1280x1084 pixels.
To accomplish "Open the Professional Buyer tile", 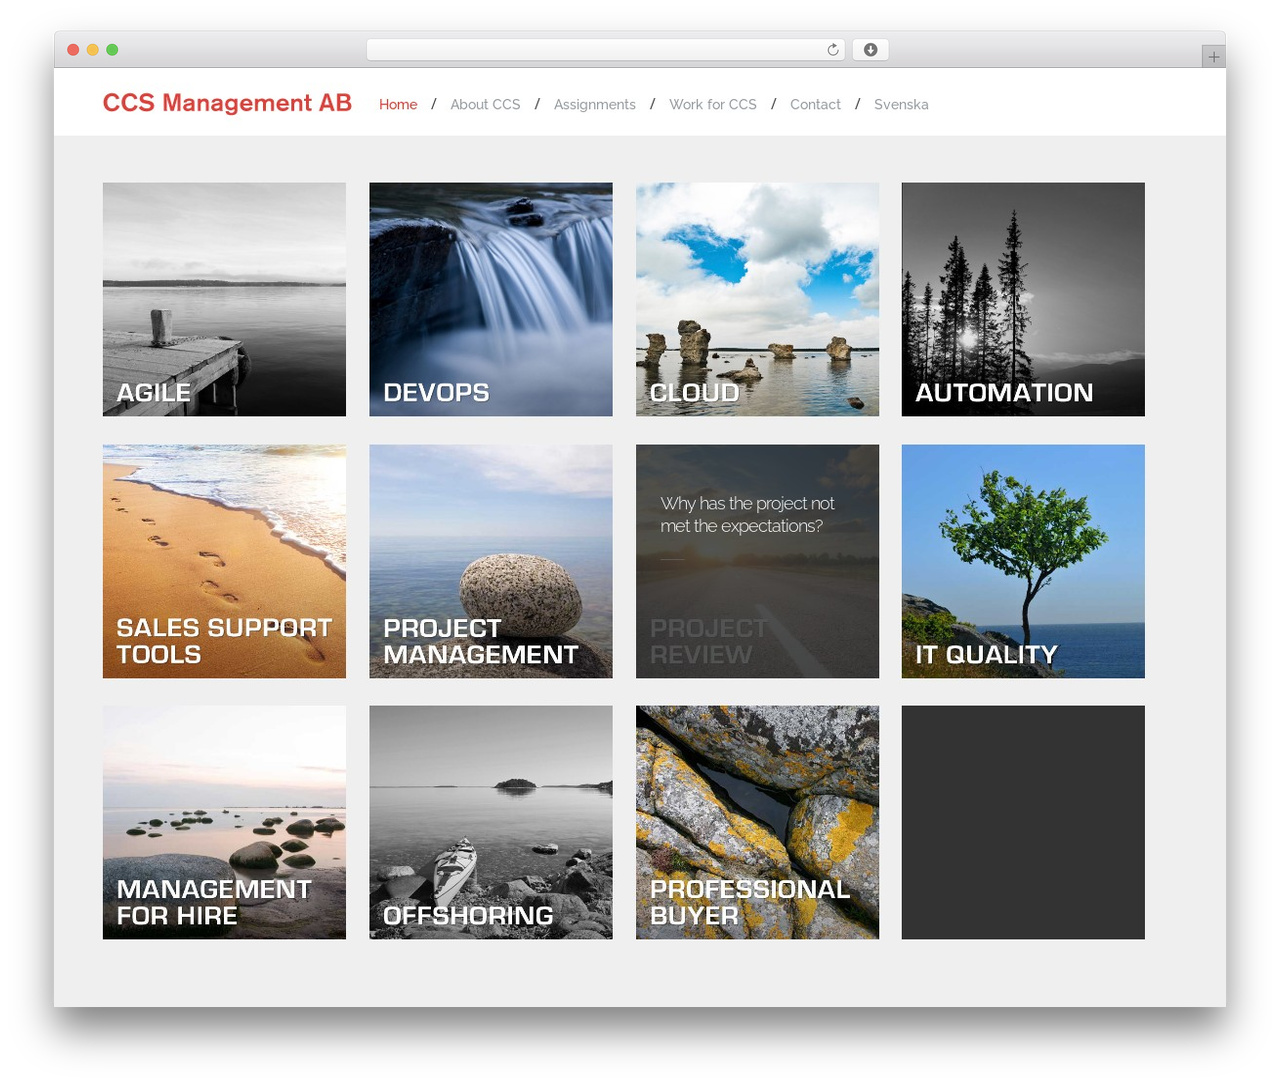I will (x=757, y=822).
